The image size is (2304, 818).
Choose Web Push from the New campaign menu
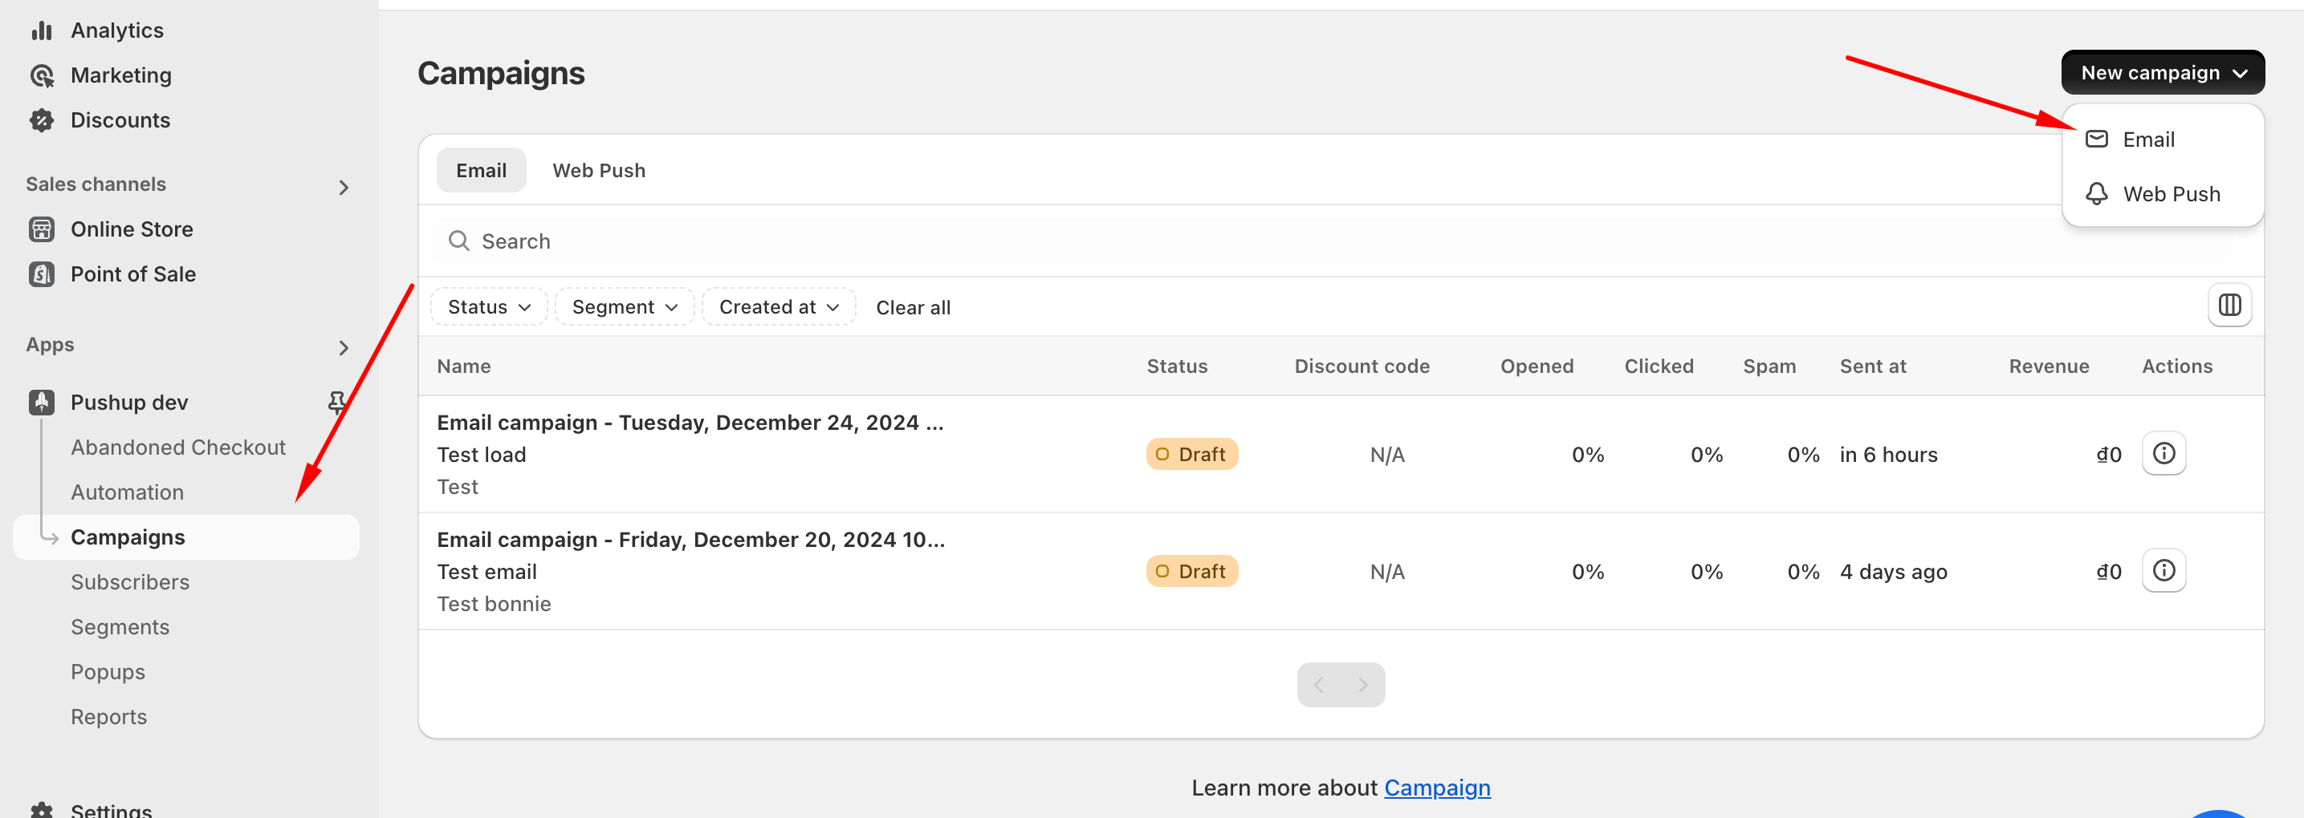pos(2170,194)
